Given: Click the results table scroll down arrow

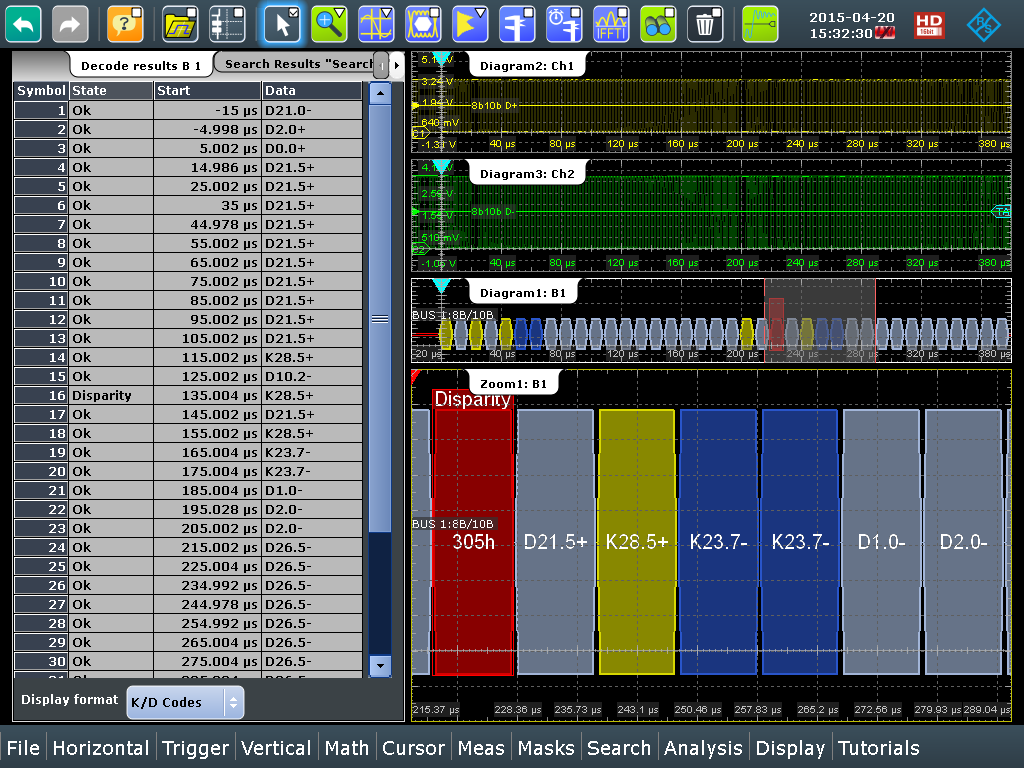Looking at the screenshot, I should pyautogui.click(x=380, y=665).
